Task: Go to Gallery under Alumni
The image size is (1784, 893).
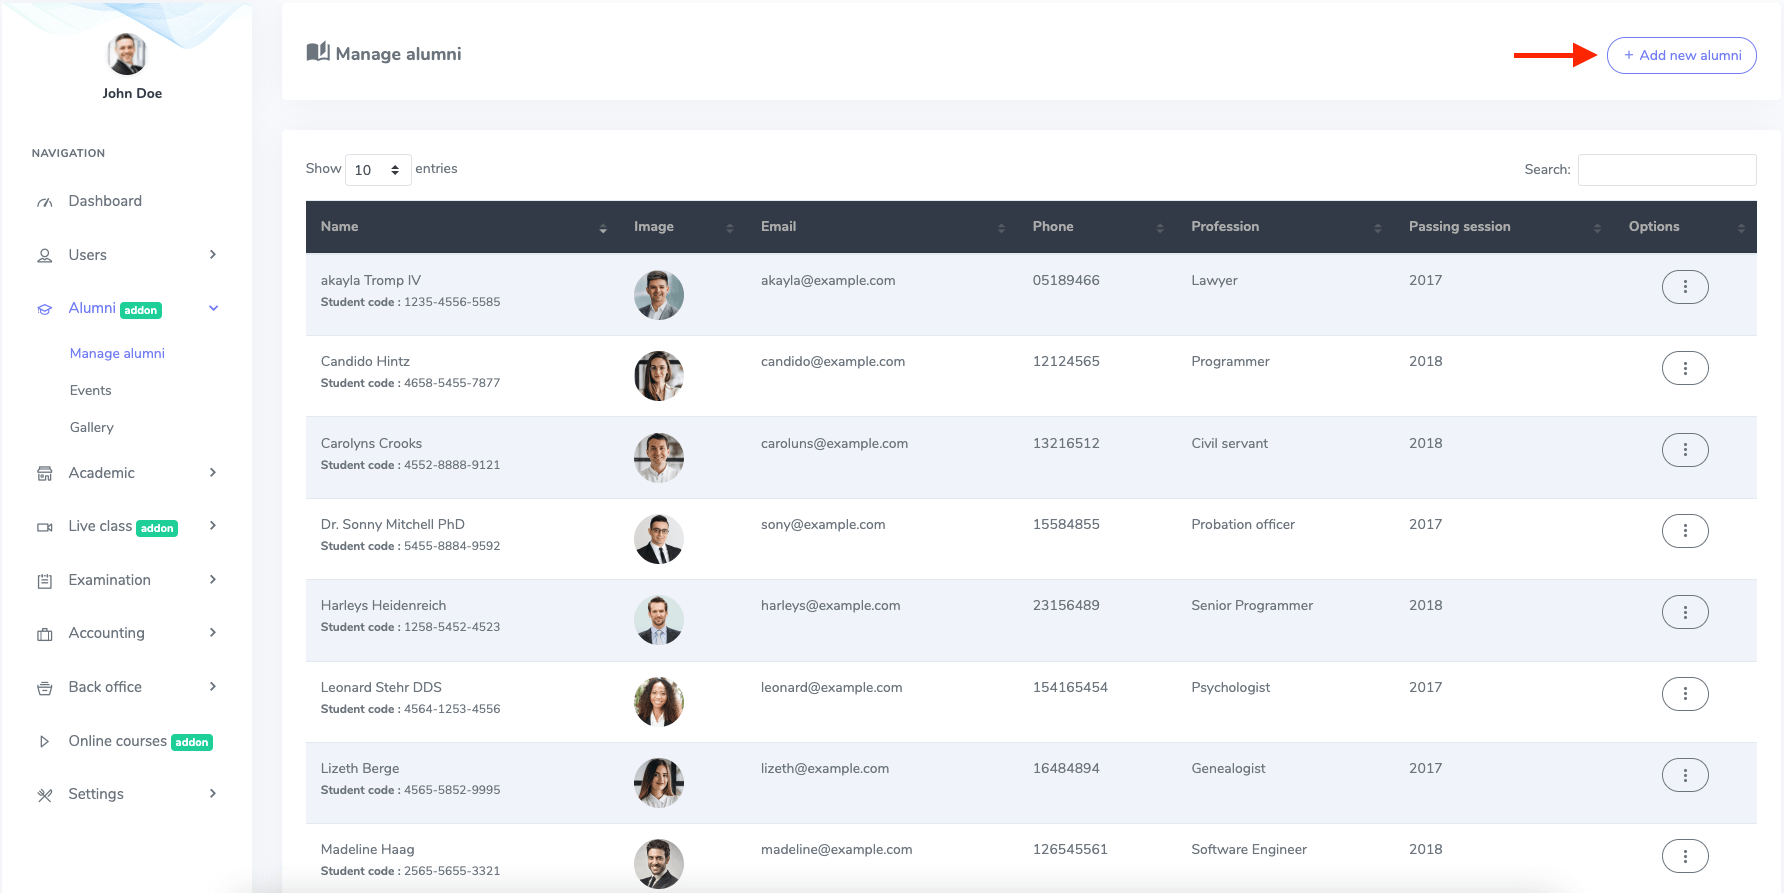Action: (91, 427)
